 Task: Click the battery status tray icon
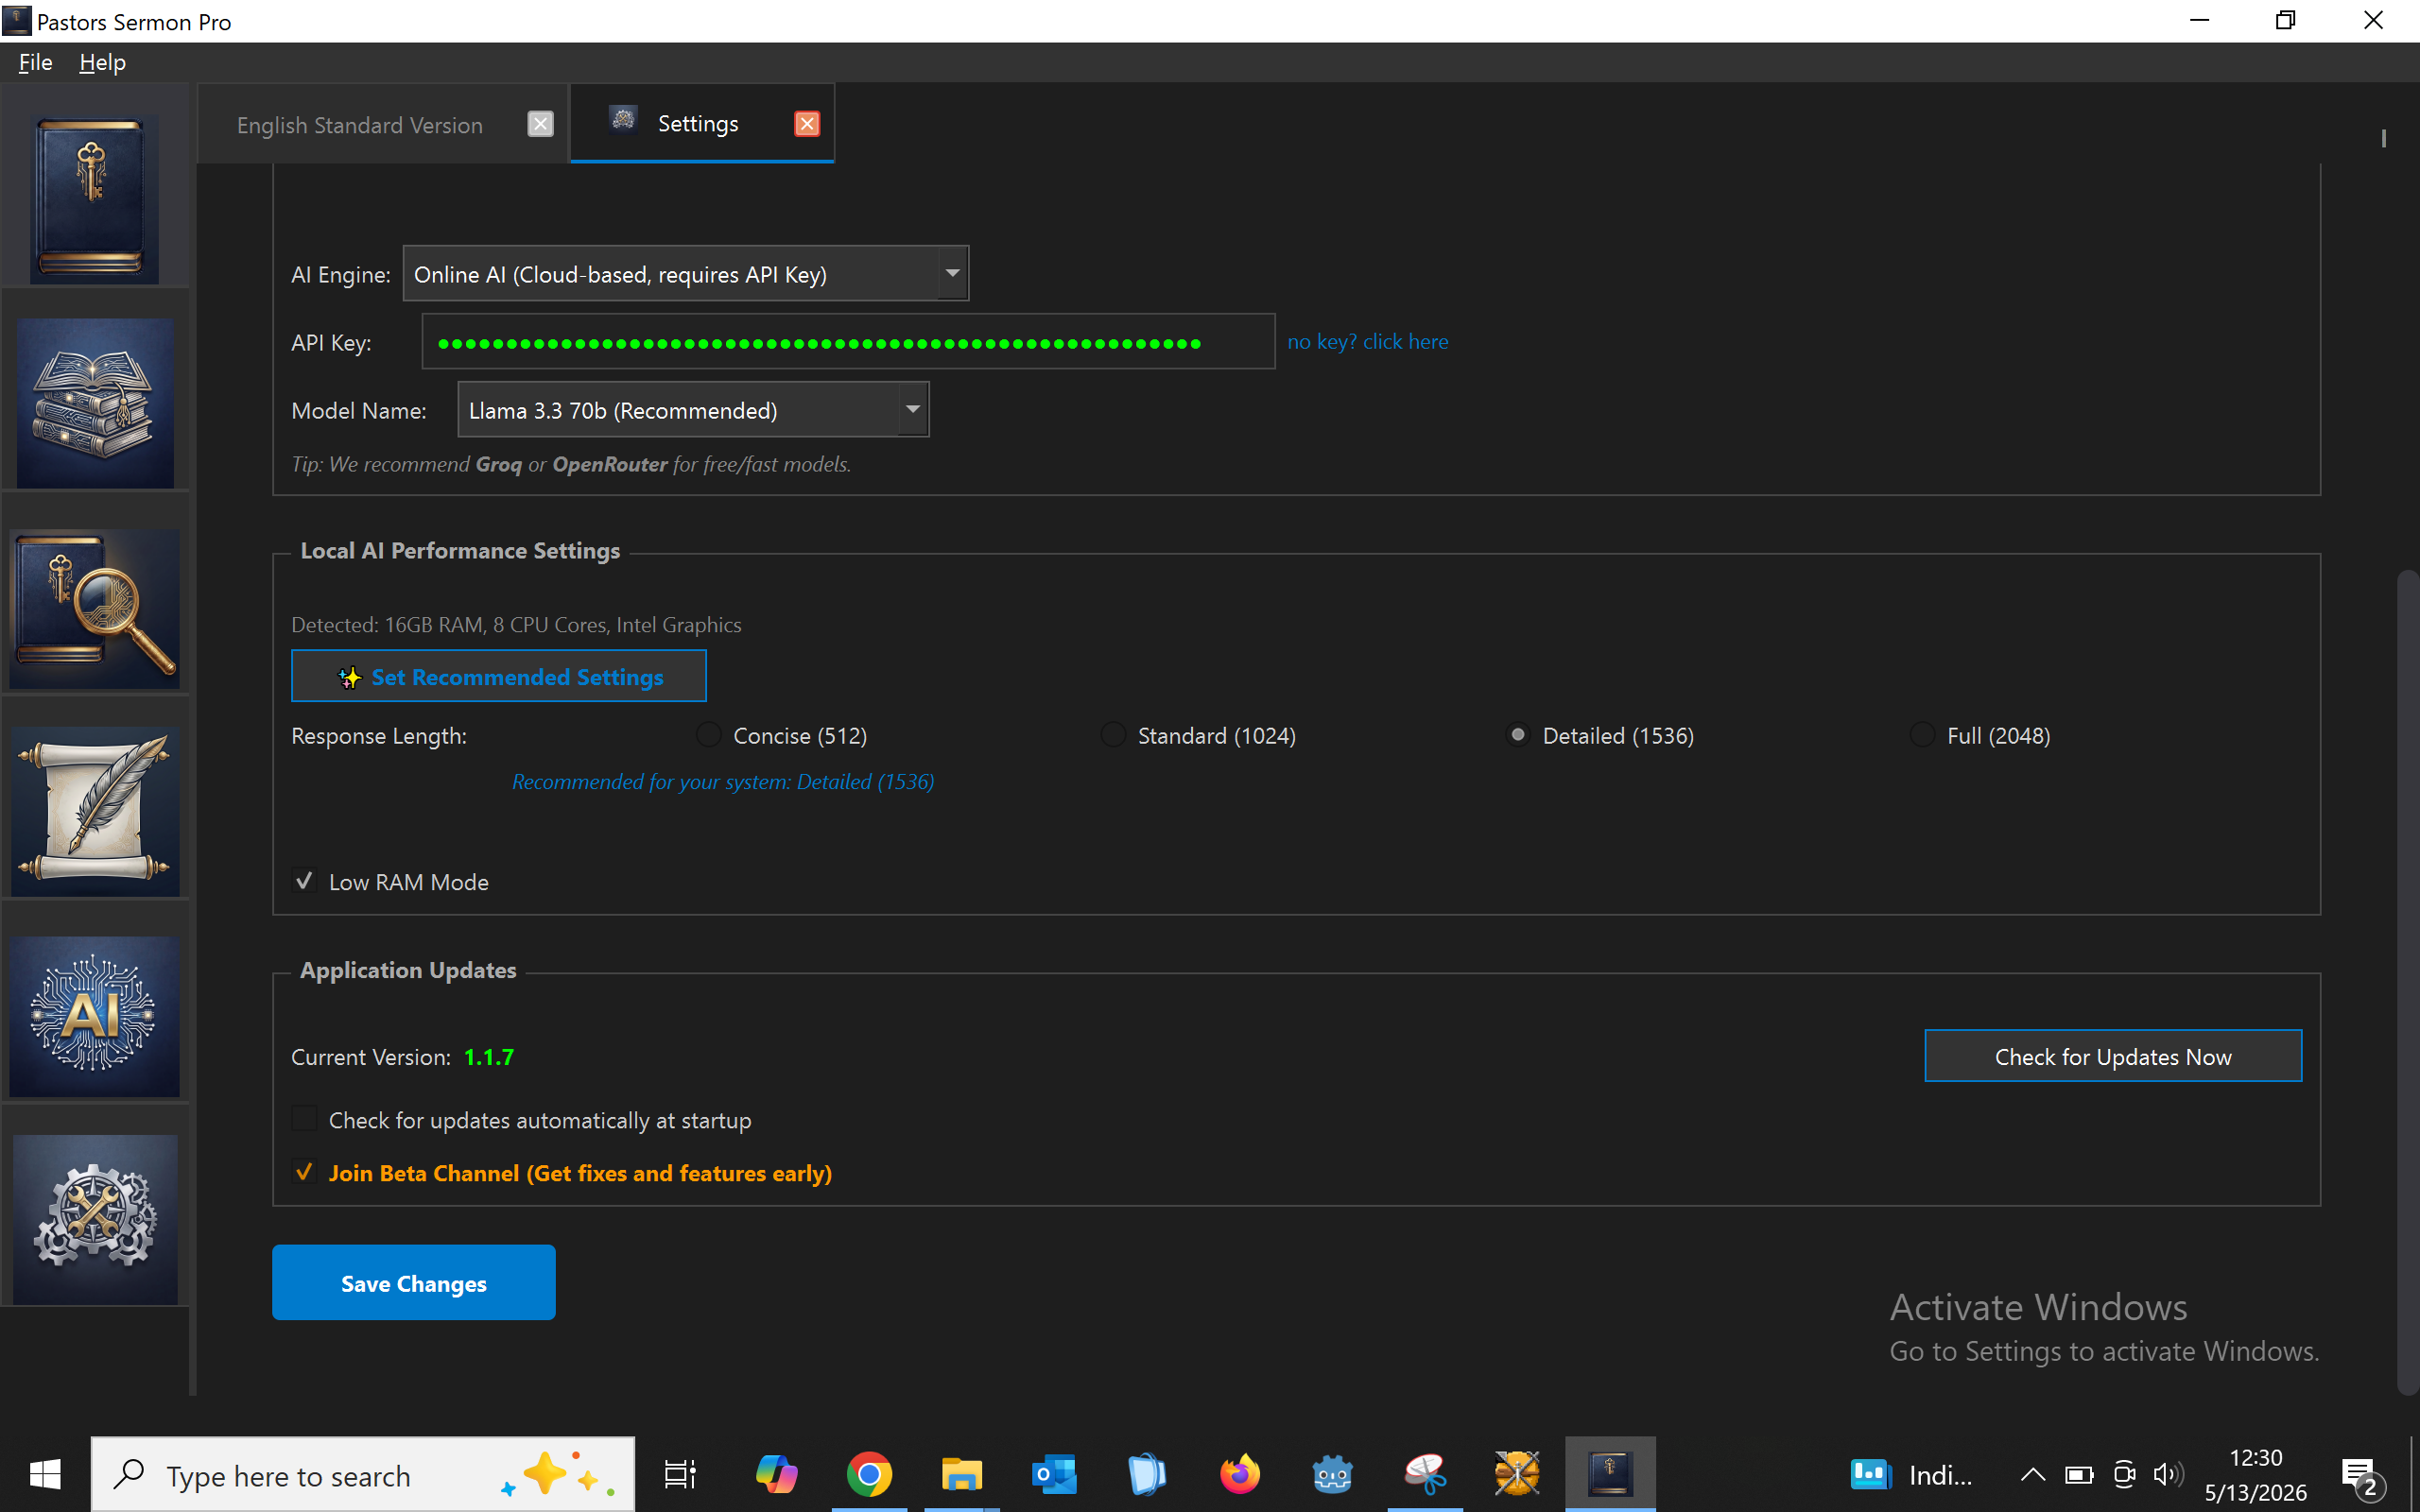coord(2079,1474)
